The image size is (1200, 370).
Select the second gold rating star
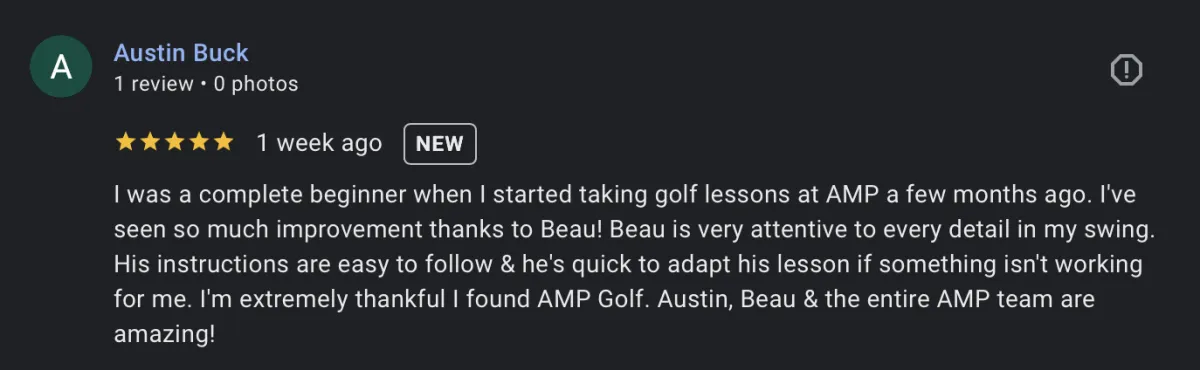(150, 143)
